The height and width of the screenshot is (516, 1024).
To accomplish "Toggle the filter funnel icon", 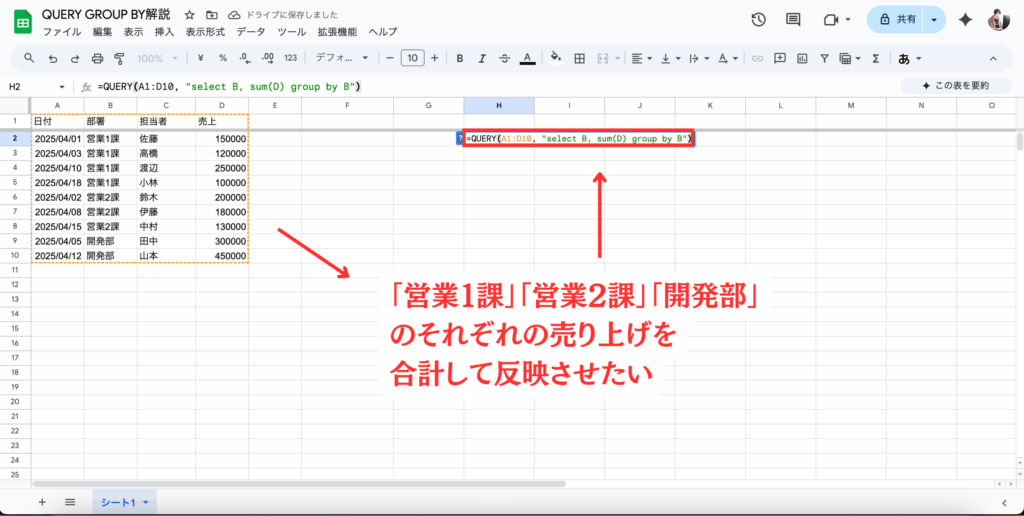I will [x=825, y=58].
